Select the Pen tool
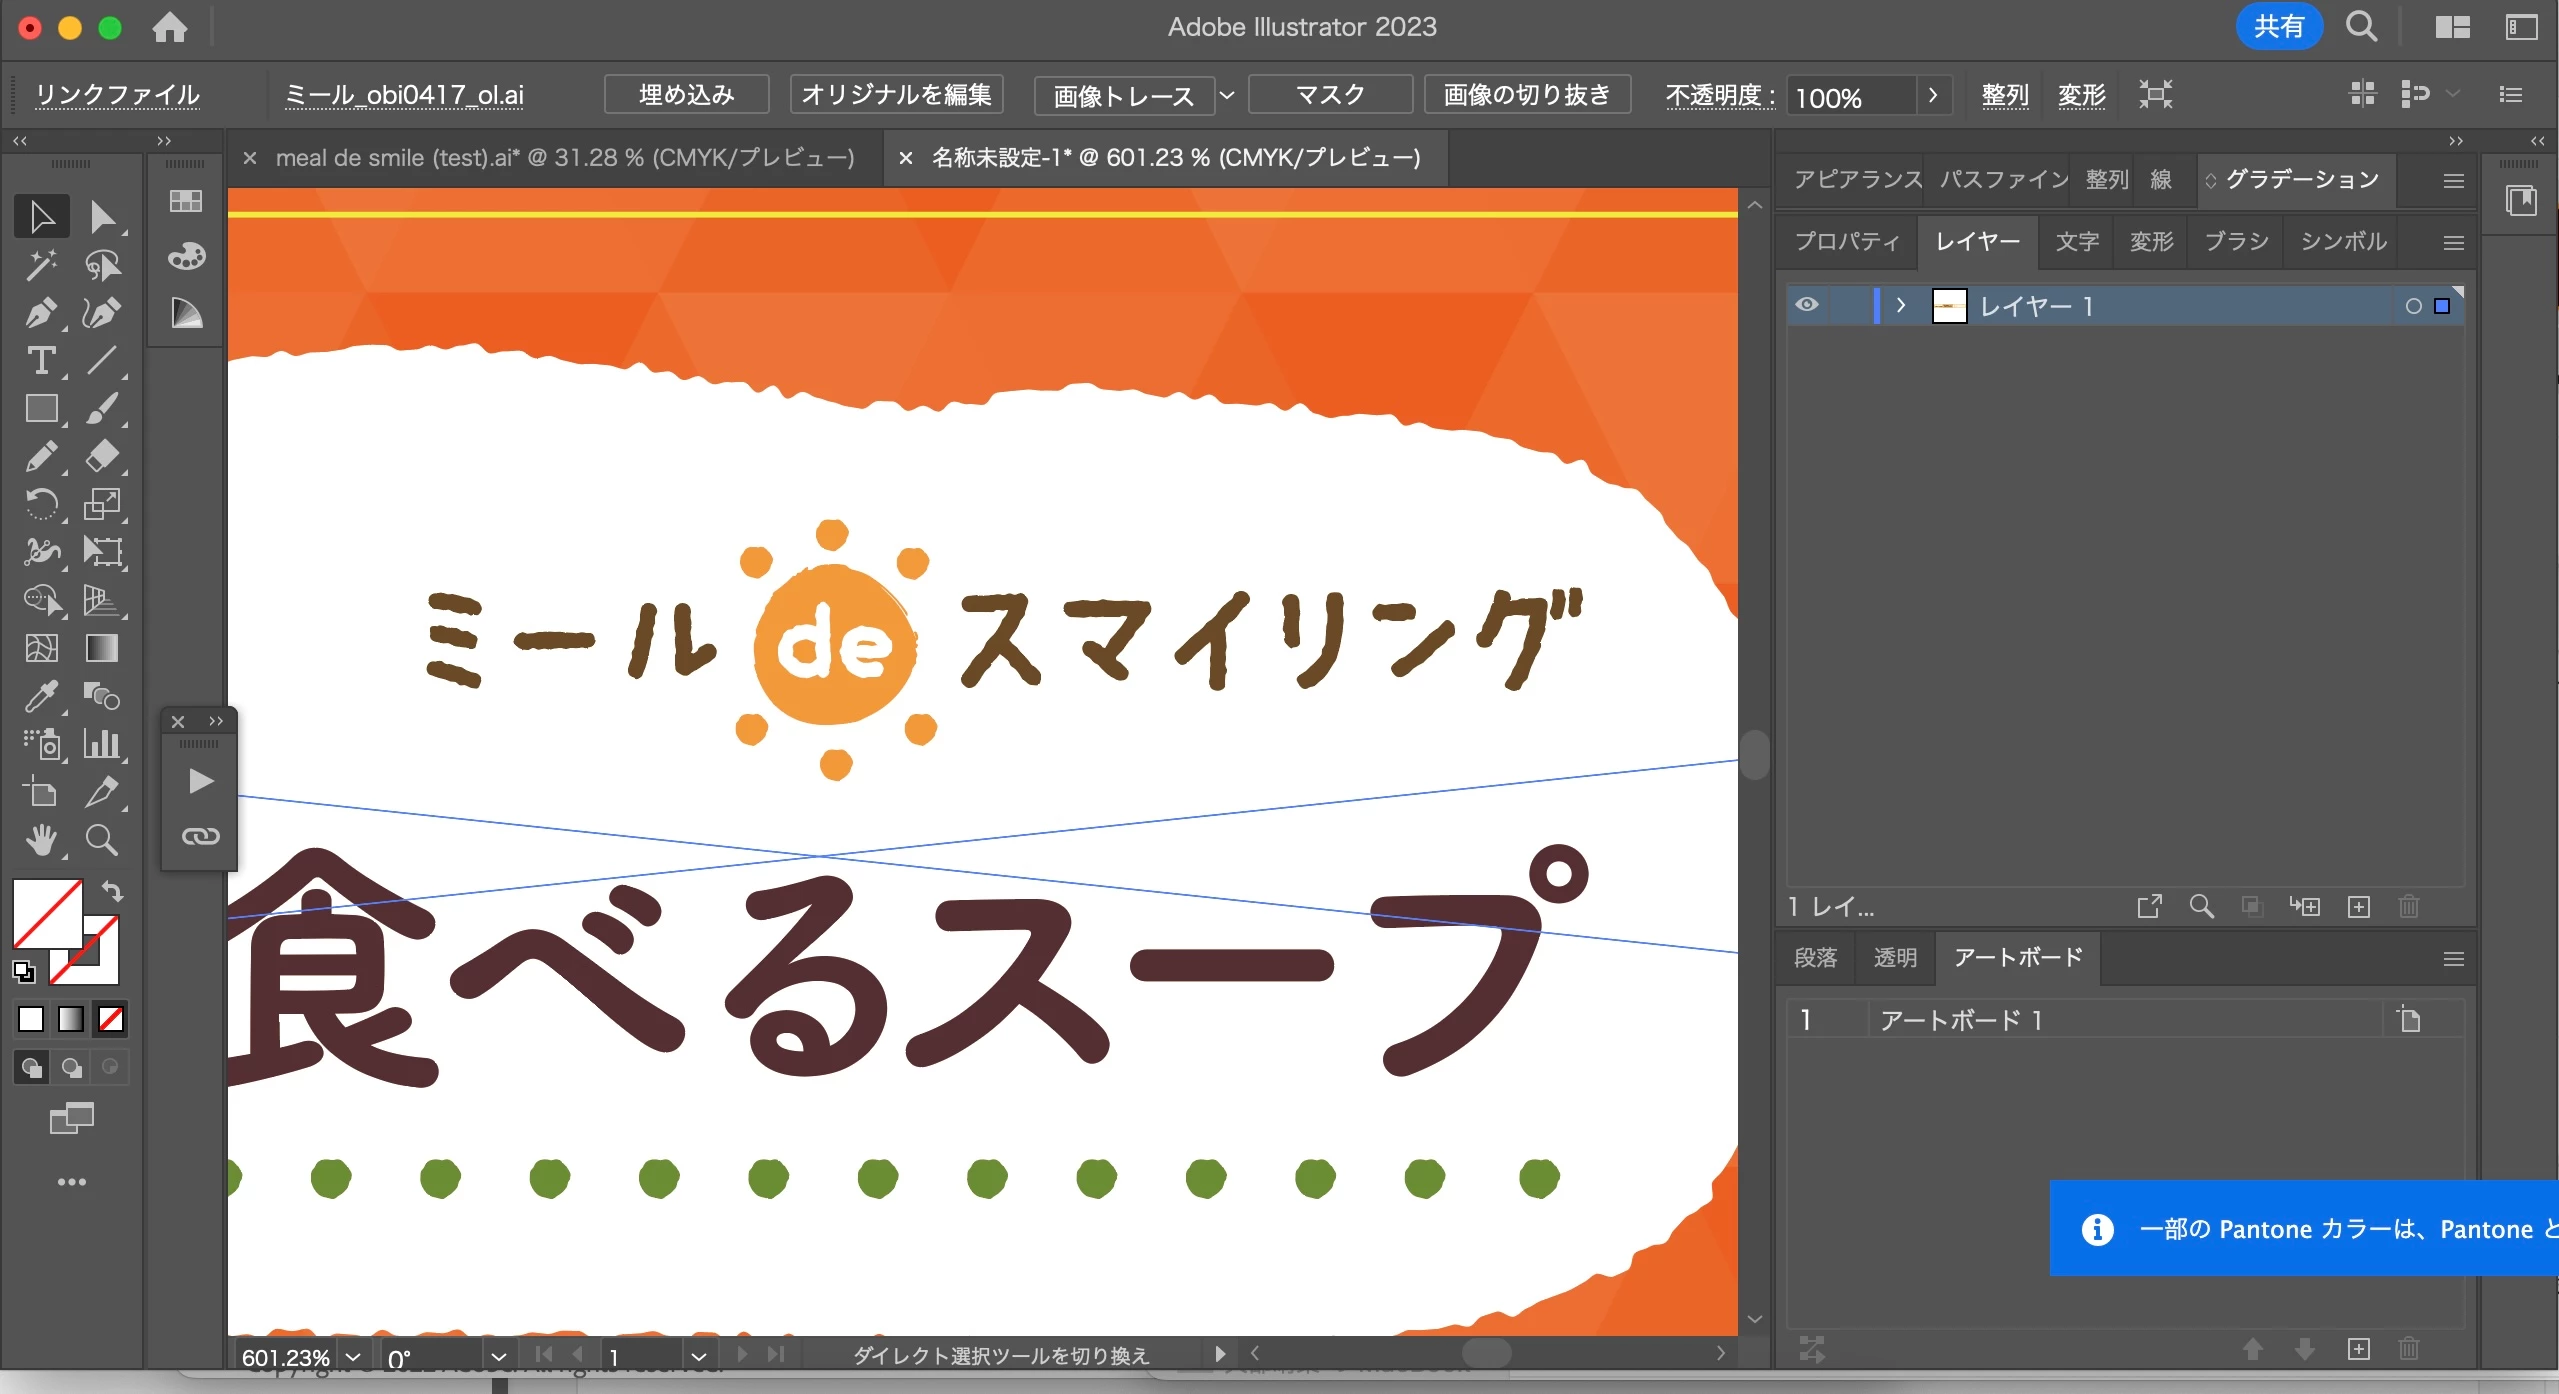 click(x=40, y=313)
